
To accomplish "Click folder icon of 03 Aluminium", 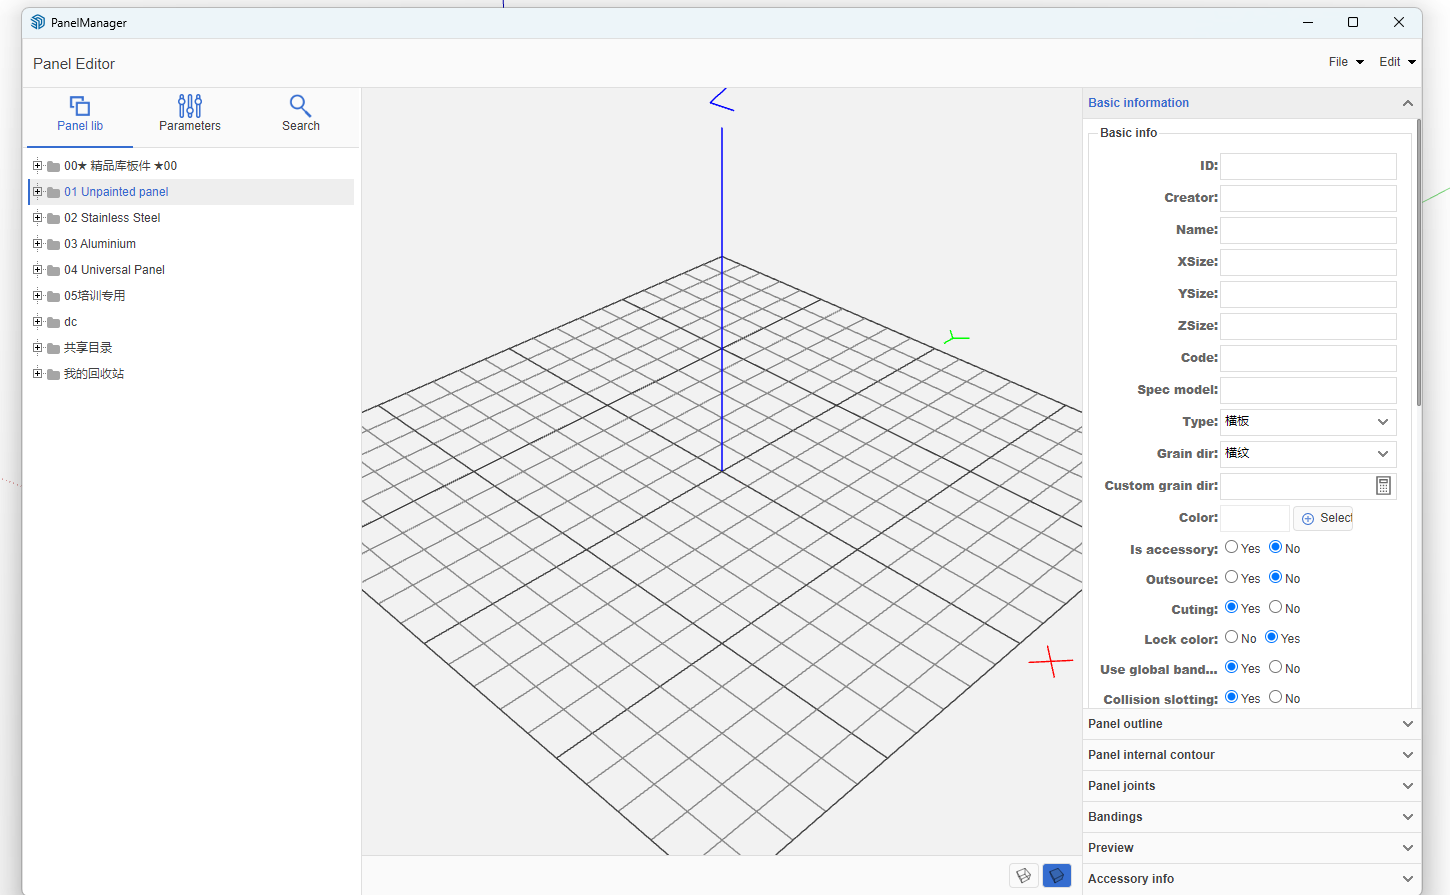I will (54, 244).
